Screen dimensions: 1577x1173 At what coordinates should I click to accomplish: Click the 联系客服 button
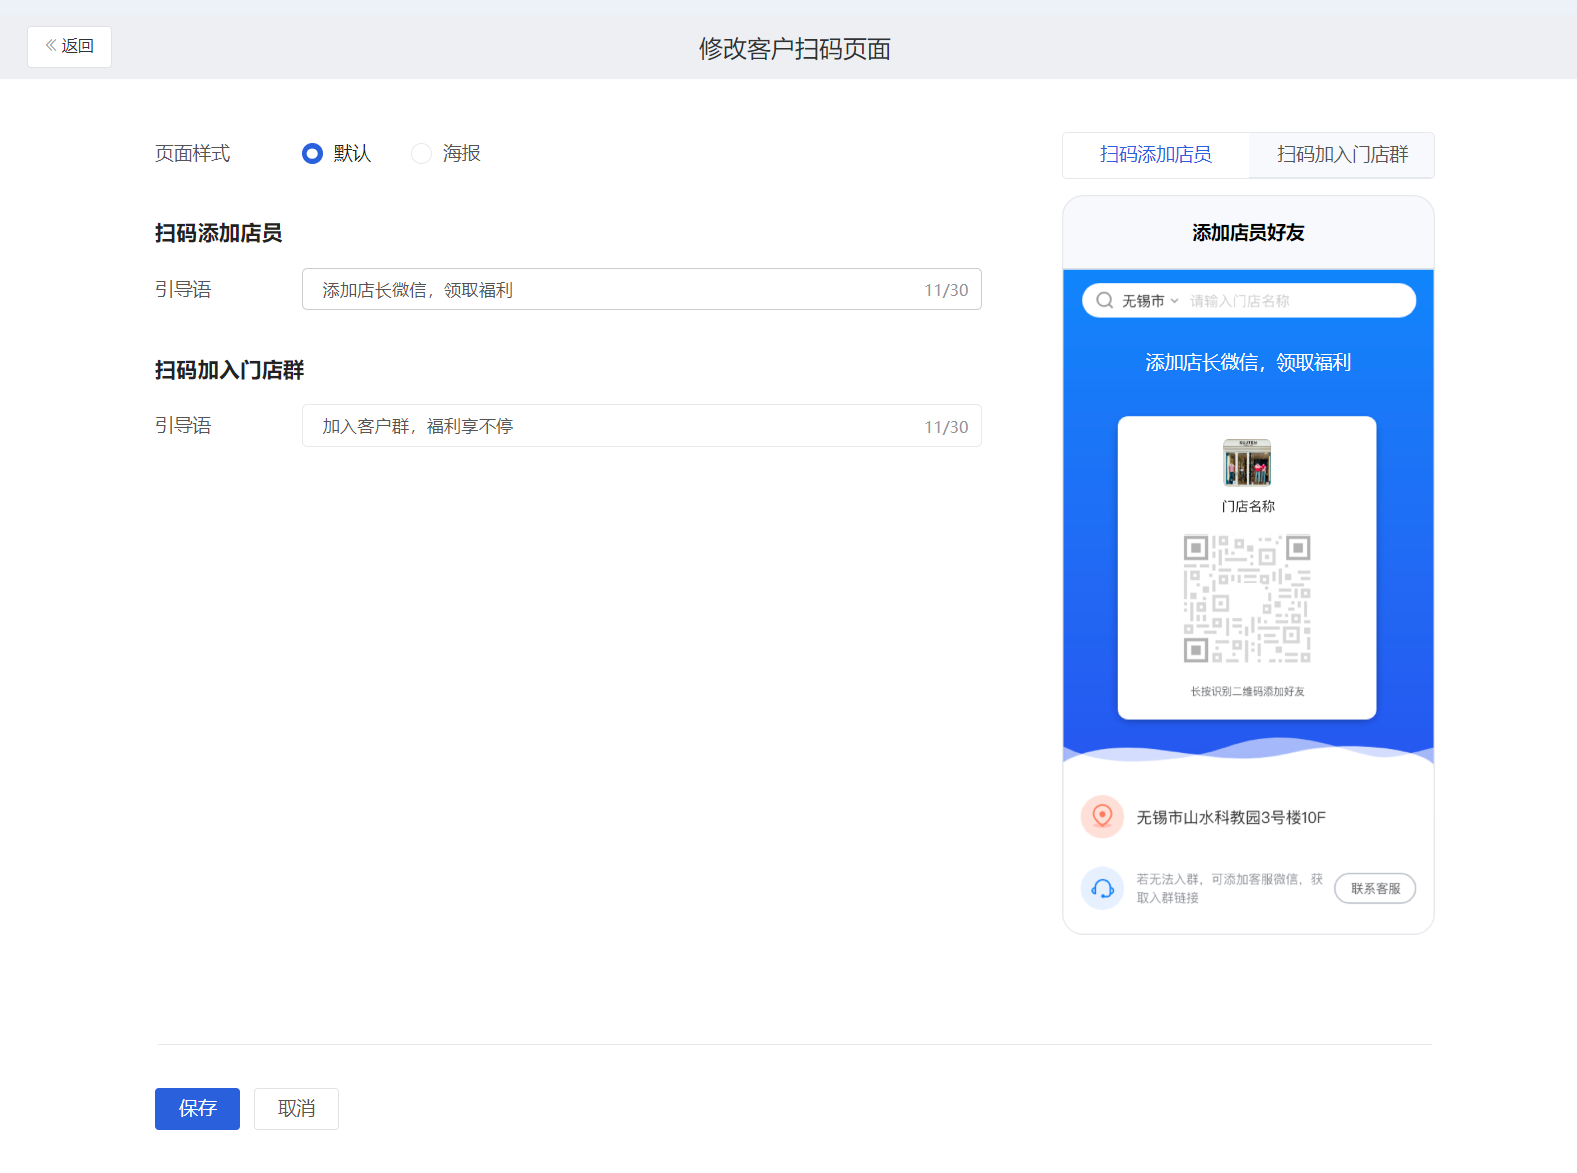pos(1375,888)
